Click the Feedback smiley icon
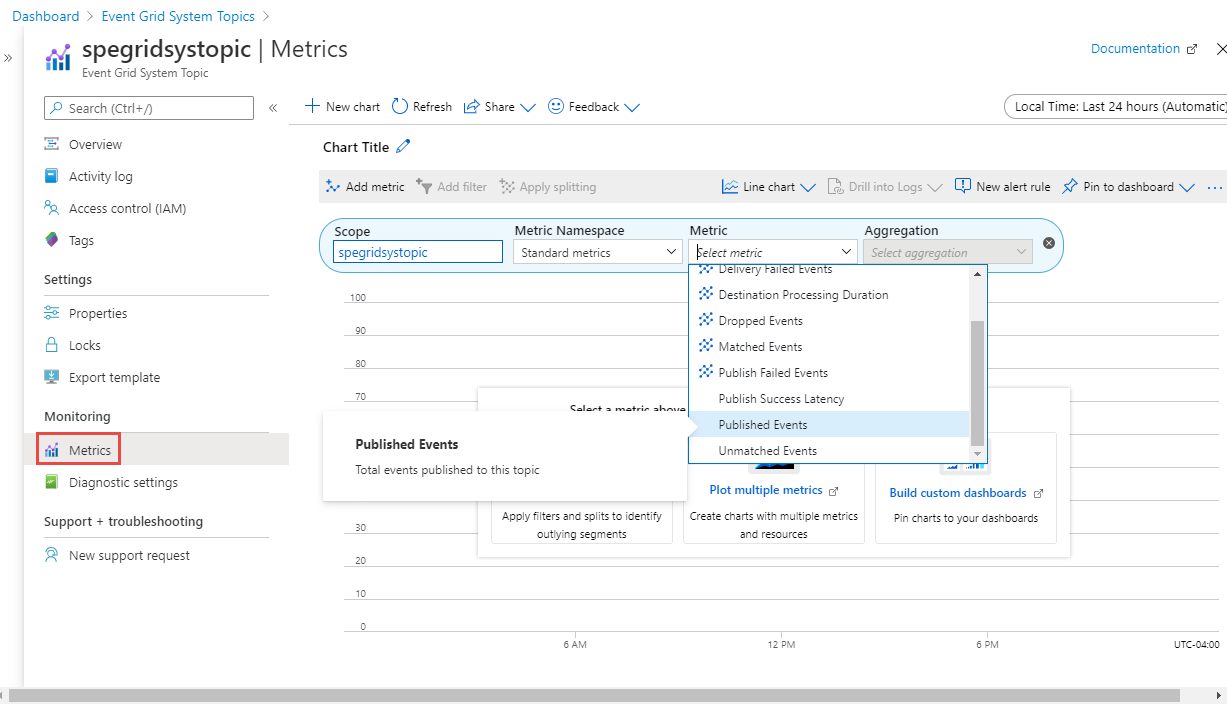 (x=555, y=106)
